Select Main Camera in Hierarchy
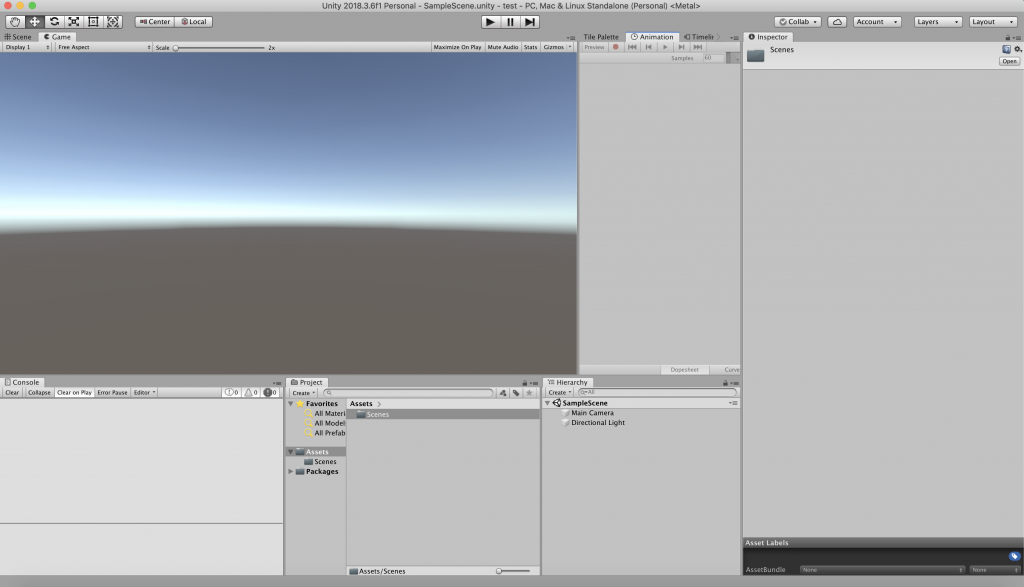Viewport: 1024px width, 587px height. [592, 413]
